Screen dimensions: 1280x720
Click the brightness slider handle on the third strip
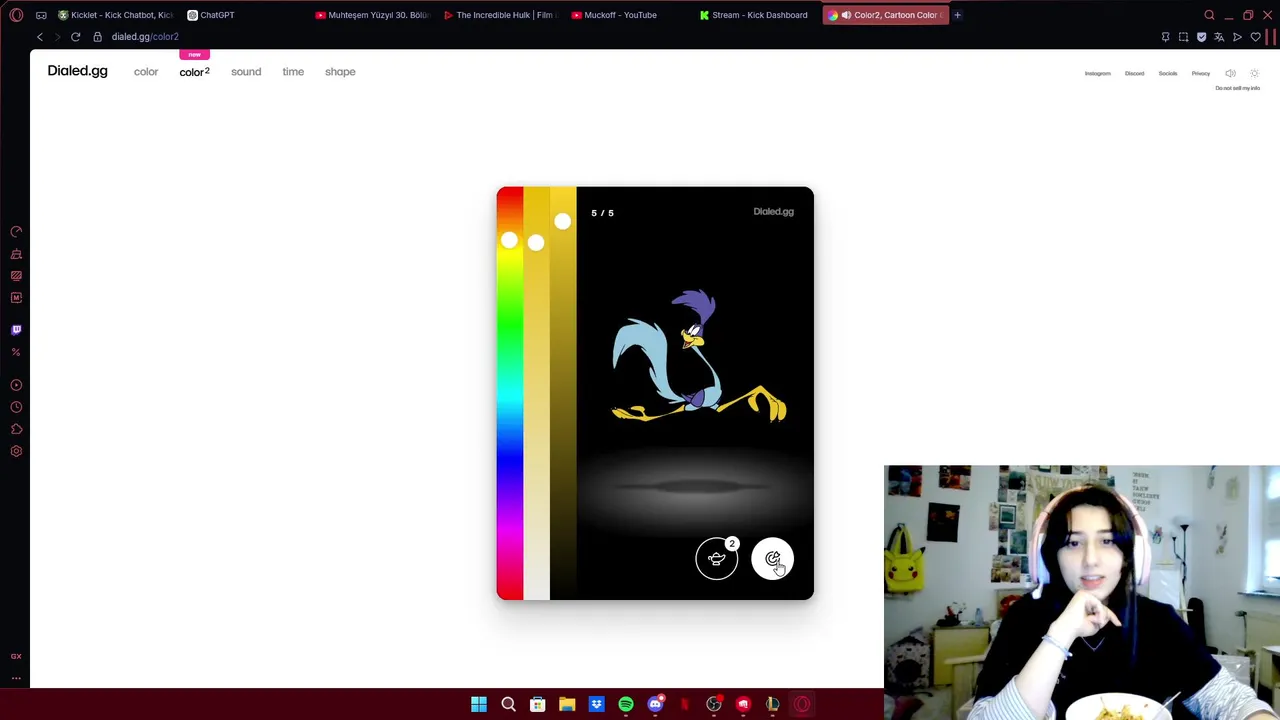click(563, 222)
